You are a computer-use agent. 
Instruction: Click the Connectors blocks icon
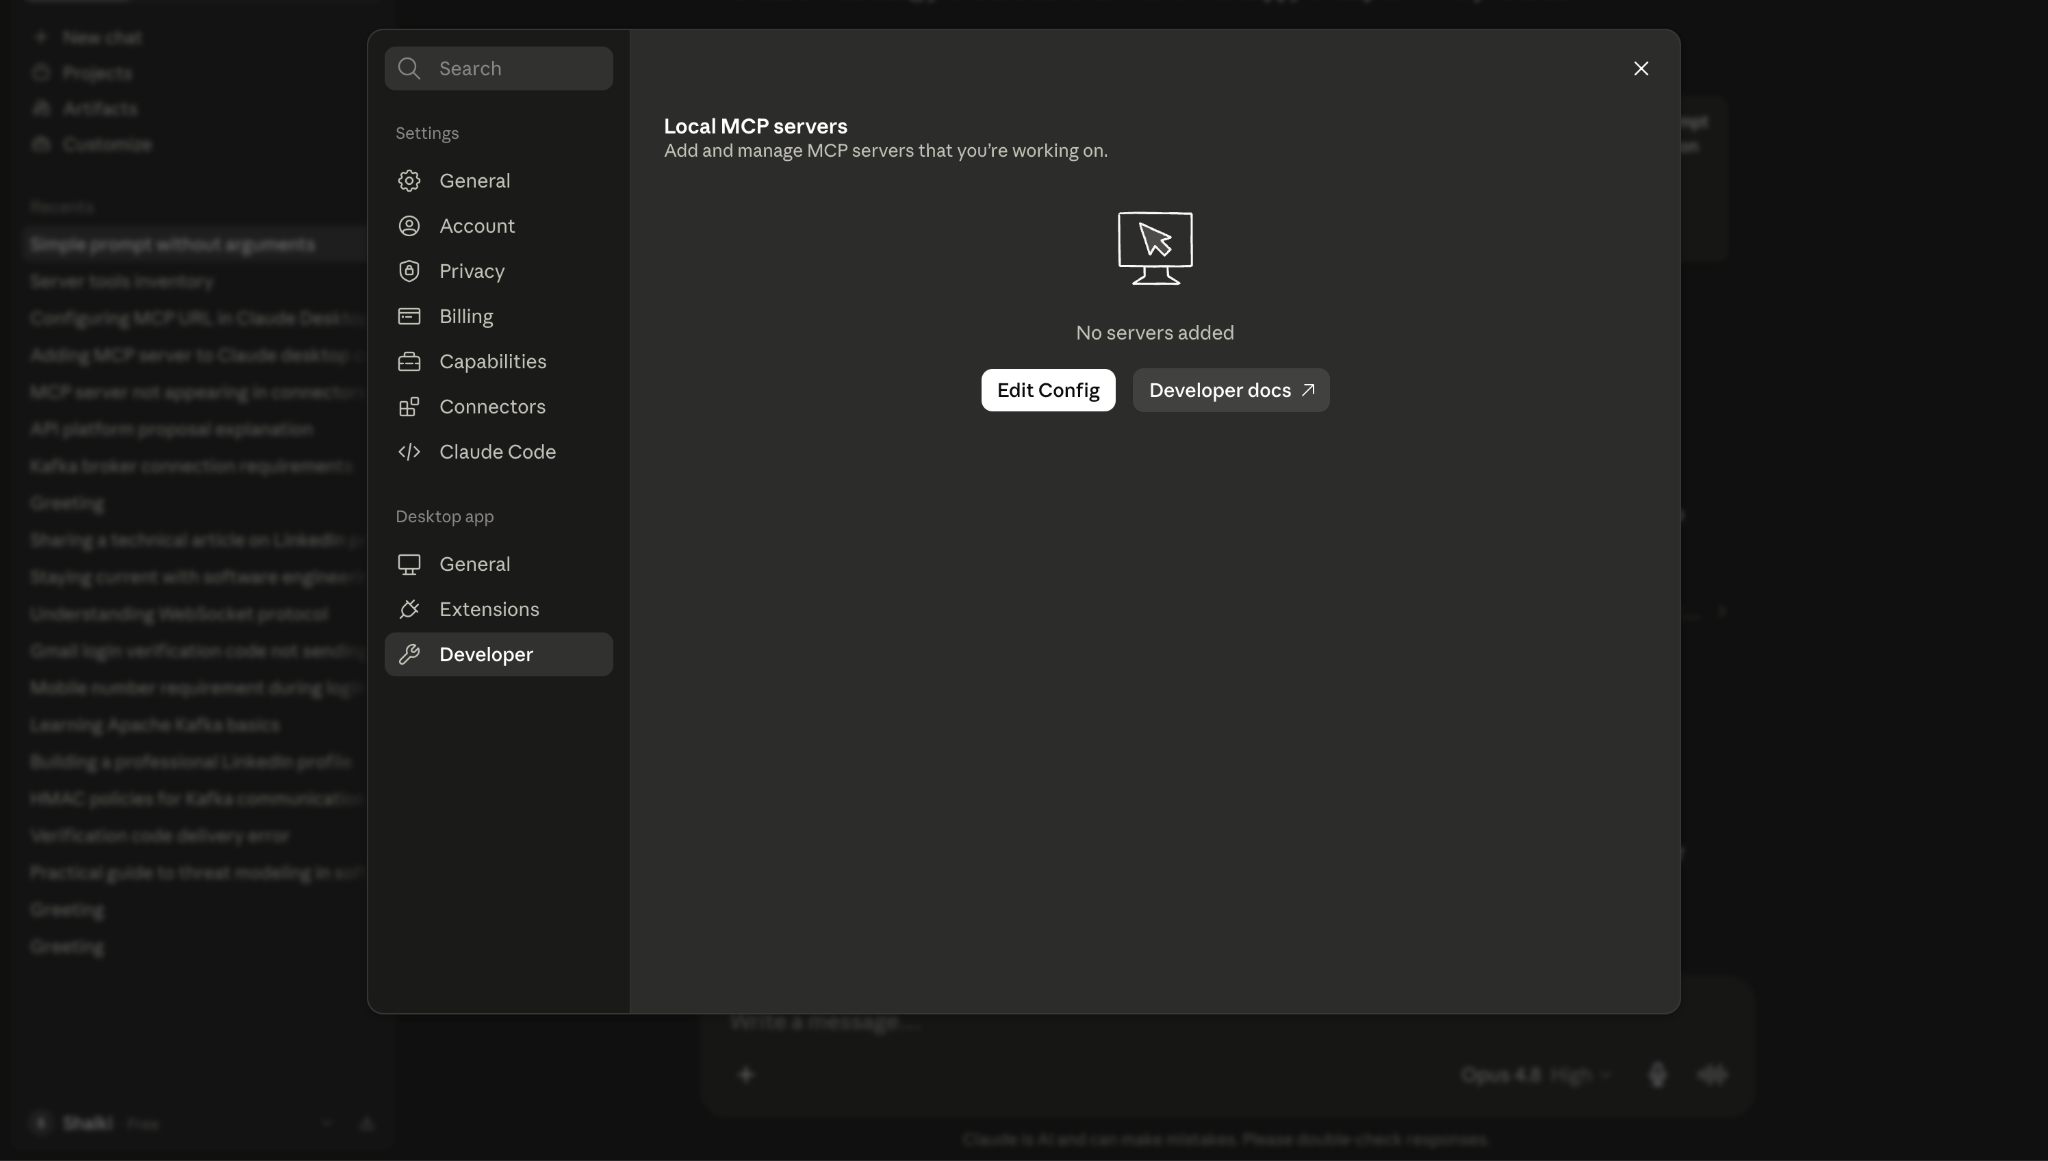point(409,406)
